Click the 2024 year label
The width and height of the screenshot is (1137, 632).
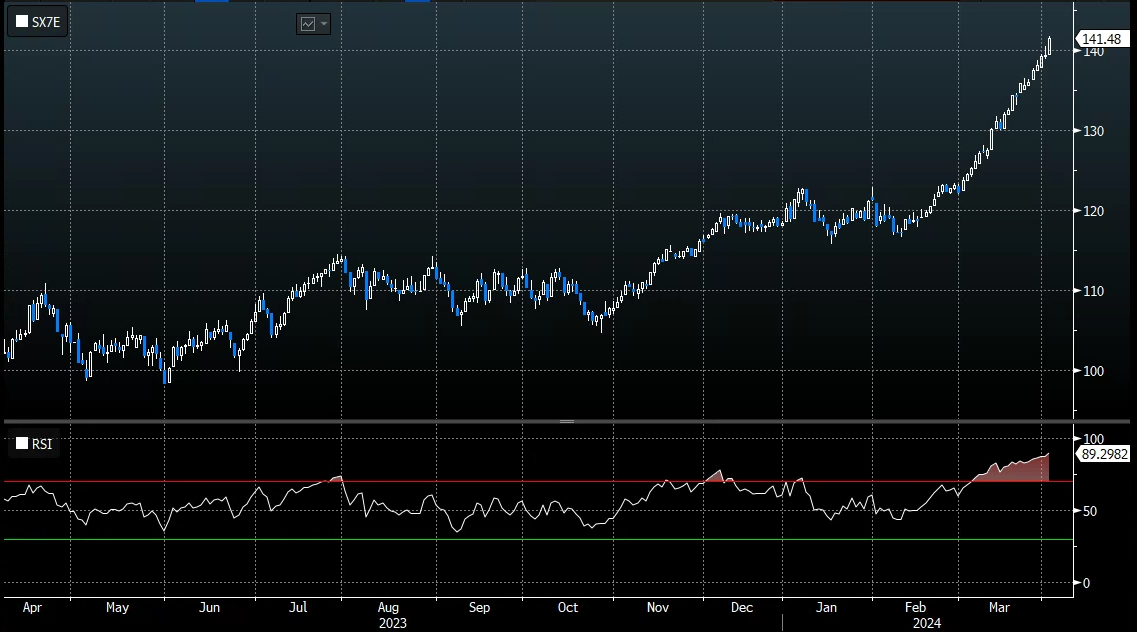tap(927, 623)
